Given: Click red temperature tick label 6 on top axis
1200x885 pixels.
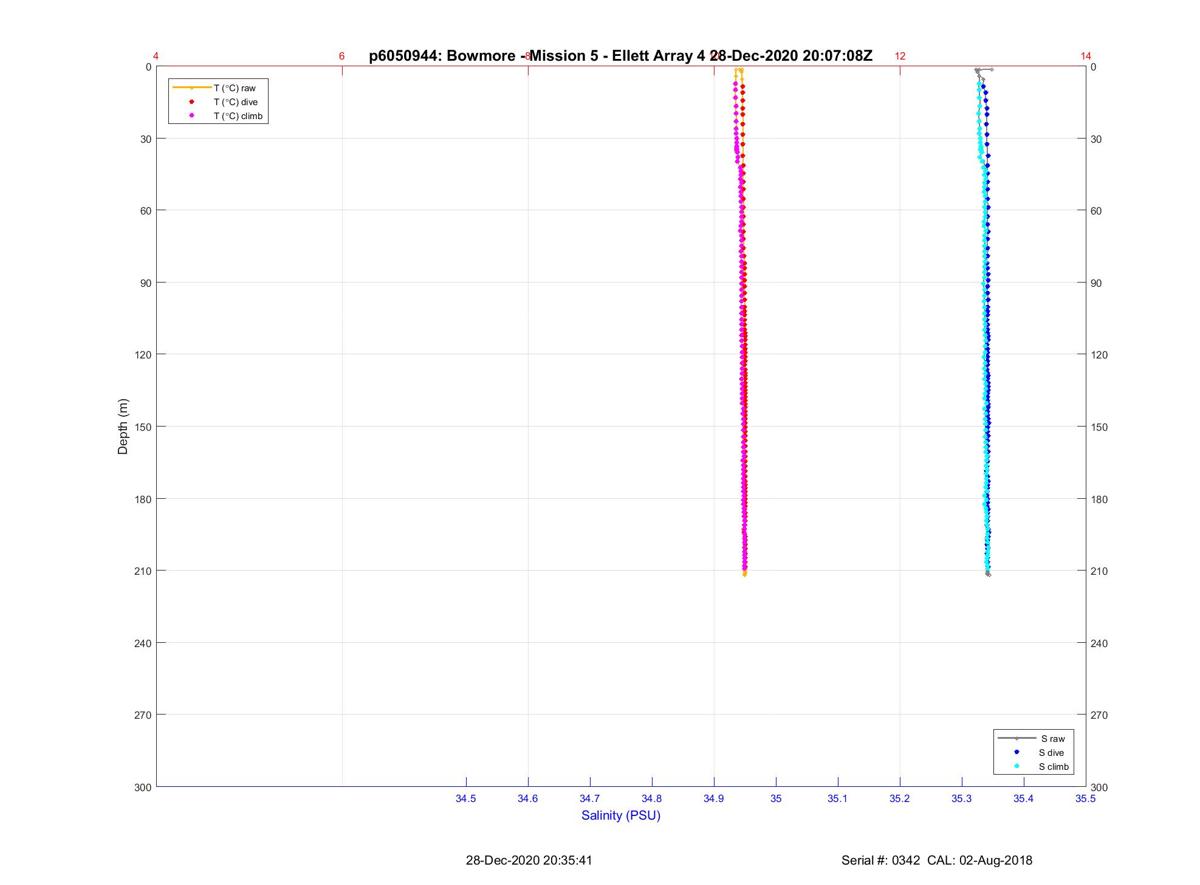Looking at the screenshot, I should pos(342,56).
